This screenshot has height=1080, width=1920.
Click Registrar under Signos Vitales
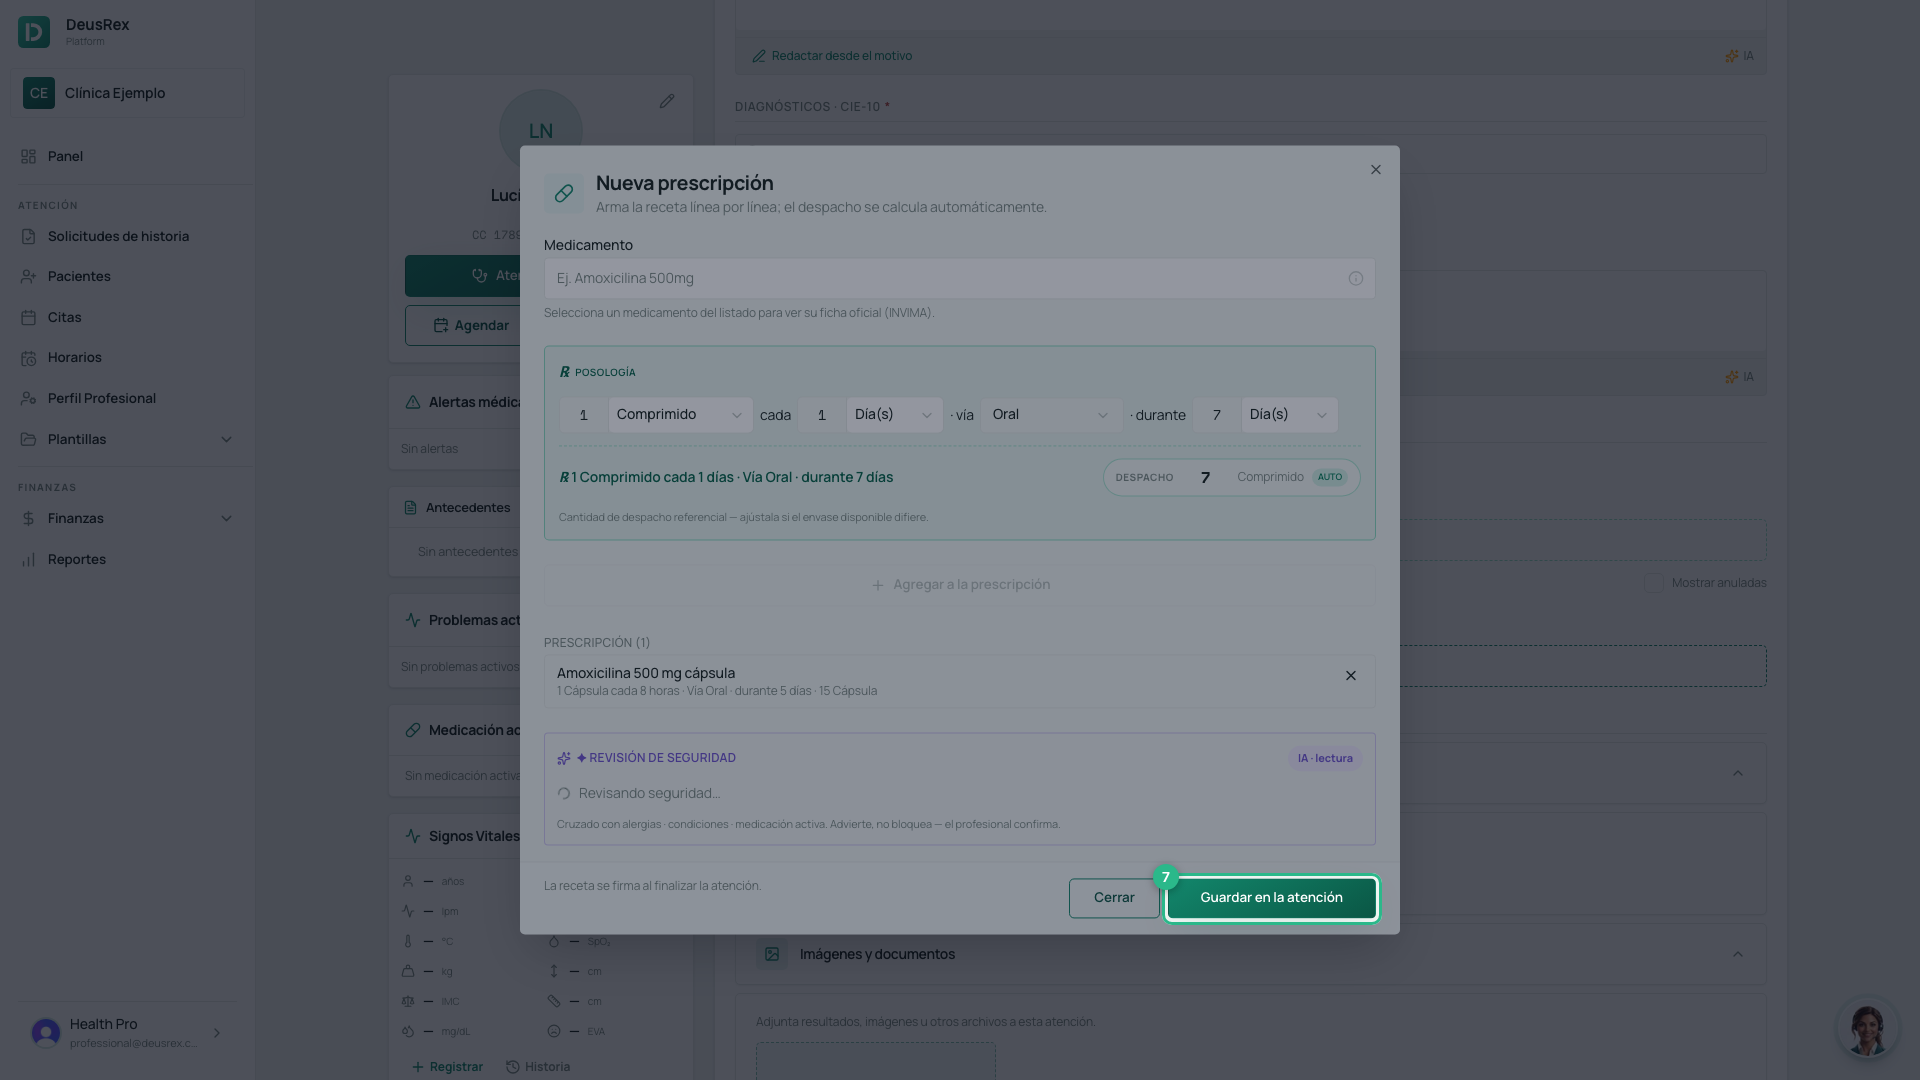(447, 1067)
